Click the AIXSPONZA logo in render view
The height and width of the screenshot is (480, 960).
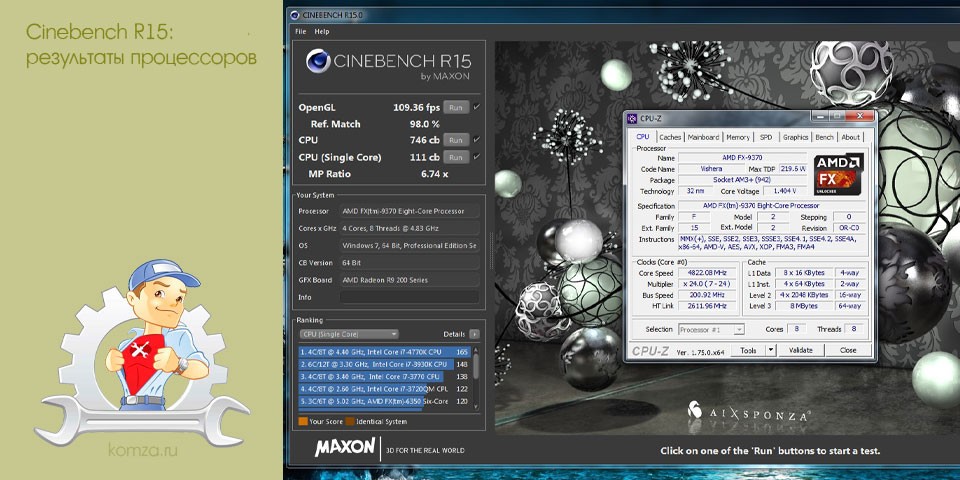750,414
